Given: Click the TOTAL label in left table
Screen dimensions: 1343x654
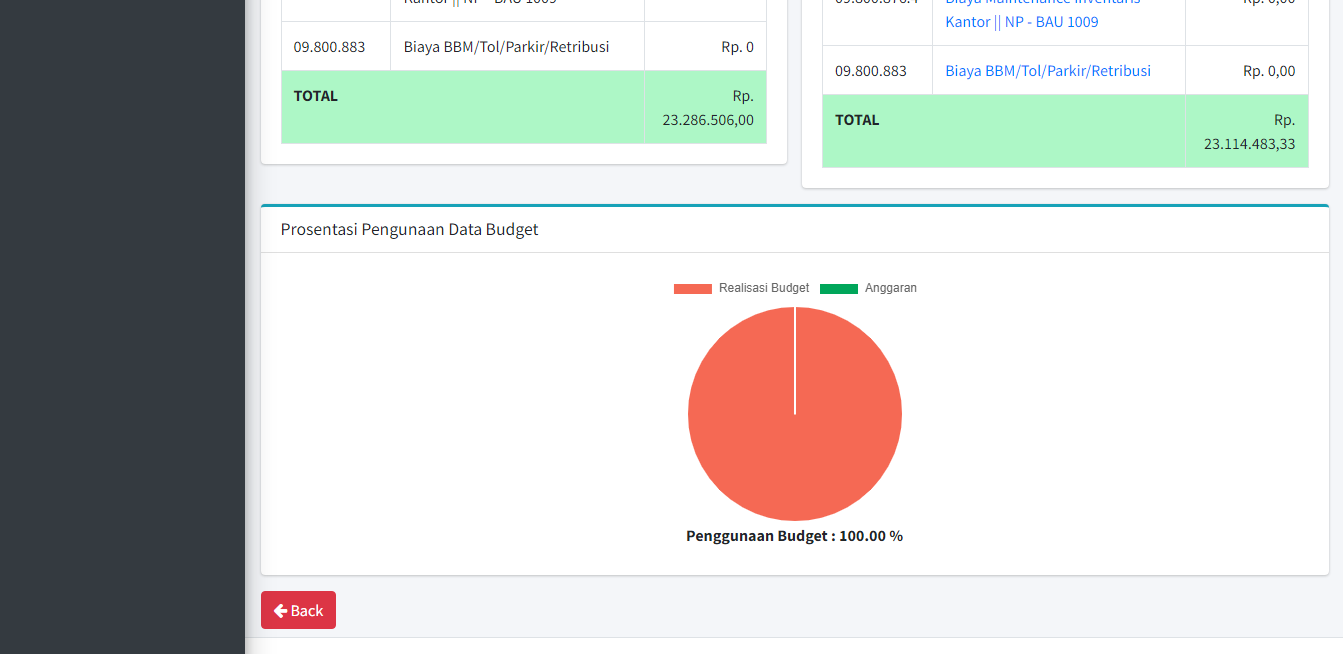Looking at the screenshot, I should tap(316, 96).
